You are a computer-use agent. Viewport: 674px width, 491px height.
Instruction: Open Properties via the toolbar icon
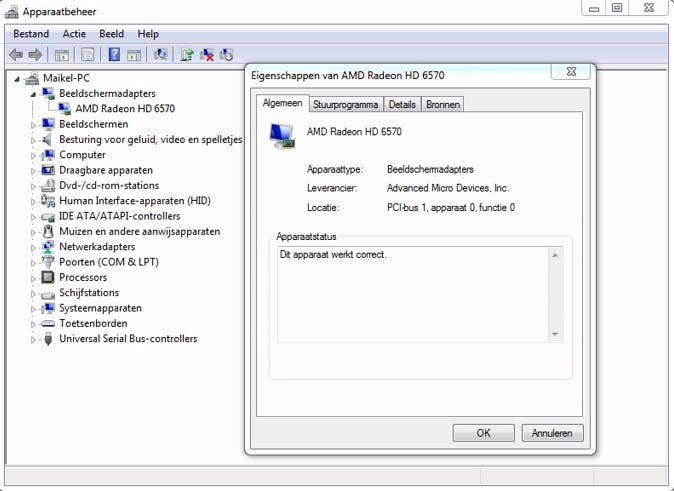[88, 55]
